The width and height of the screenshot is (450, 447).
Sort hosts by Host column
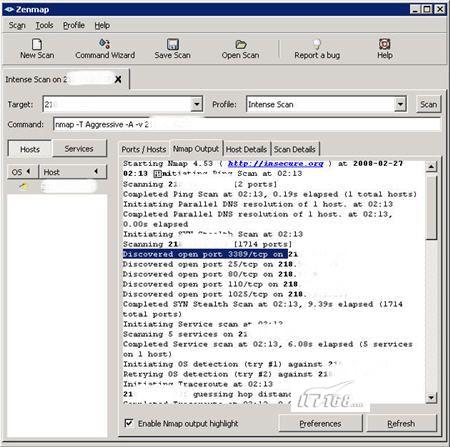[73, 172]
